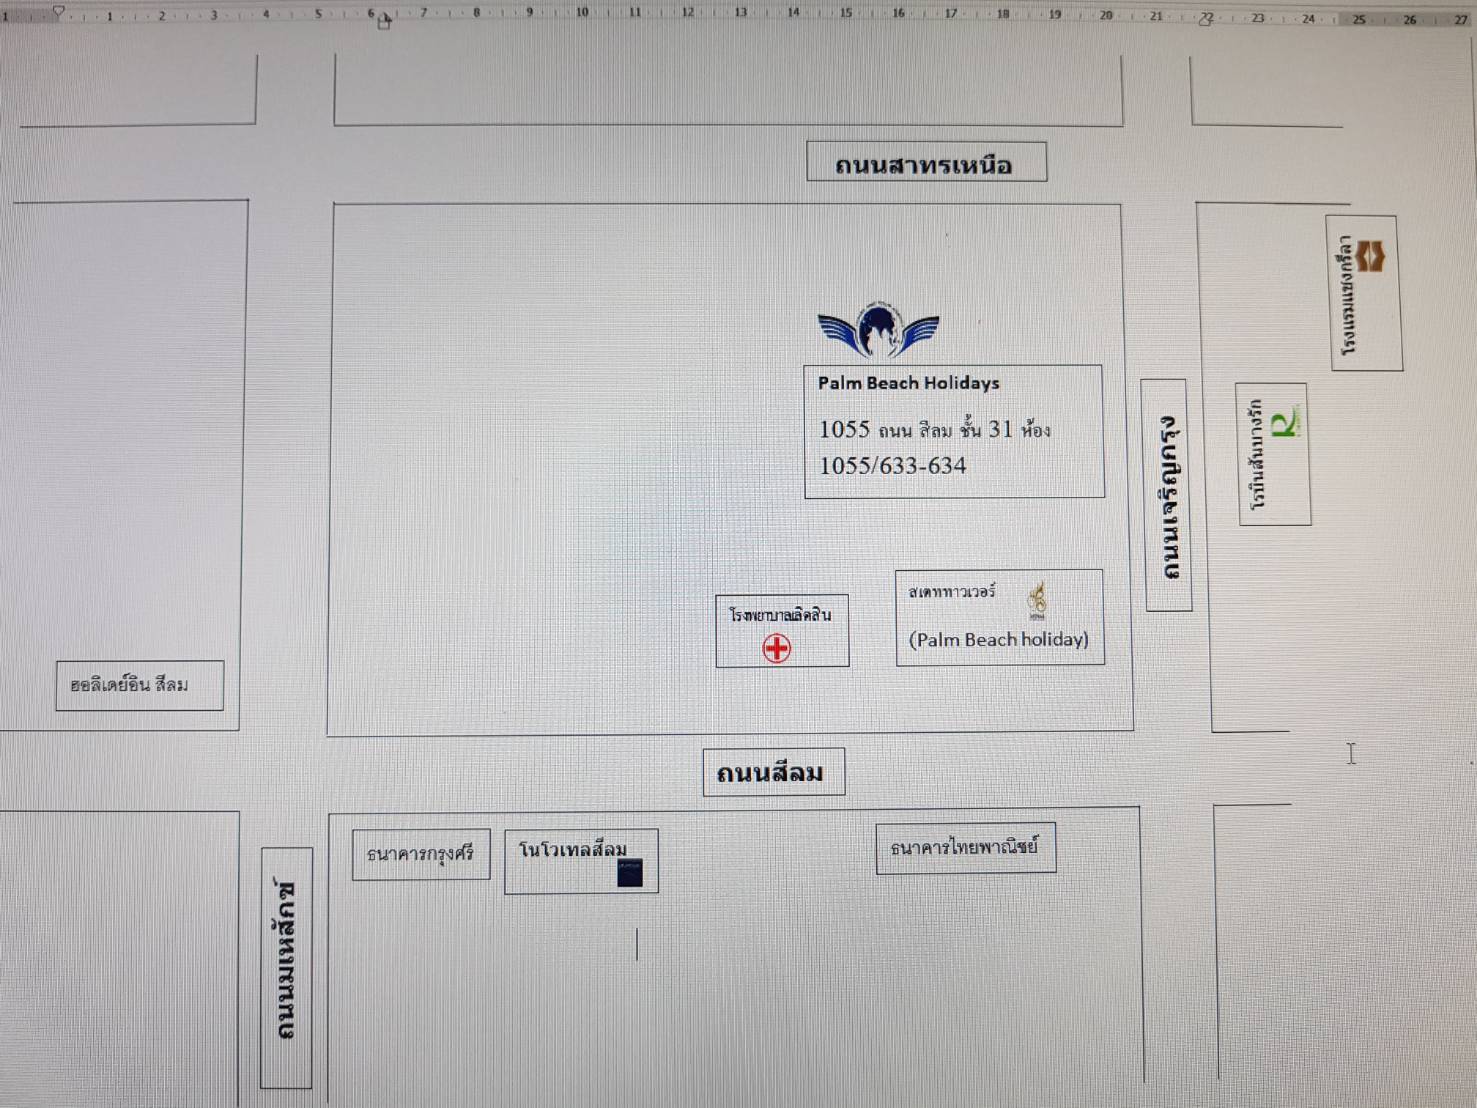Select the ถนนสีลม street label box
Screen dimensions: 1477x1108
click(x=773, y=772)
